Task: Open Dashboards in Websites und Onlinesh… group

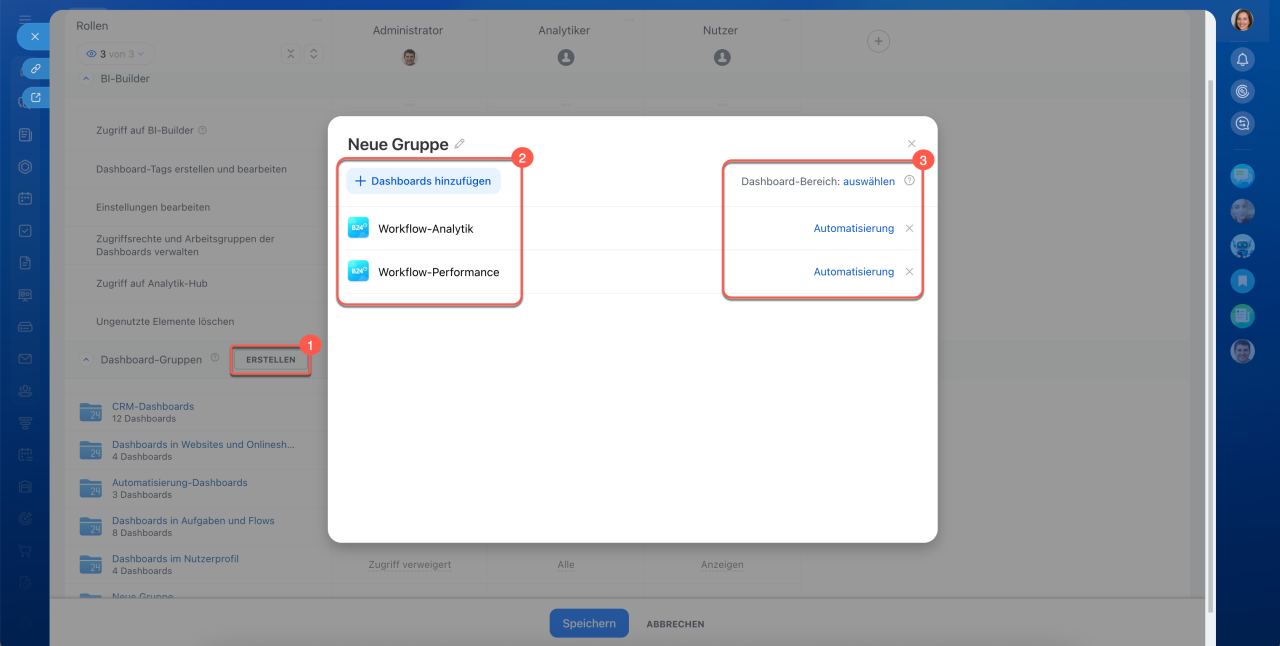Action: pyautogui.click(x=204, y=445)
